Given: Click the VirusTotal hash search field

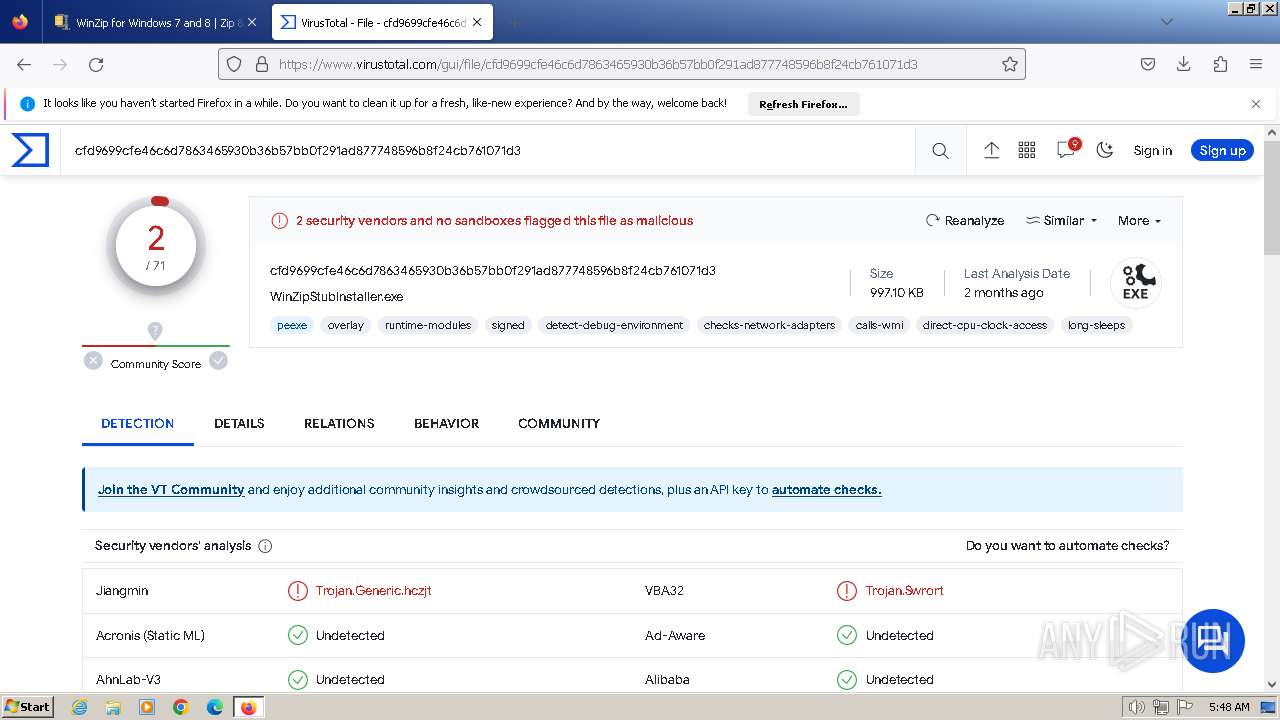Looking at the screenshot, I should click(x=487, y=151).
